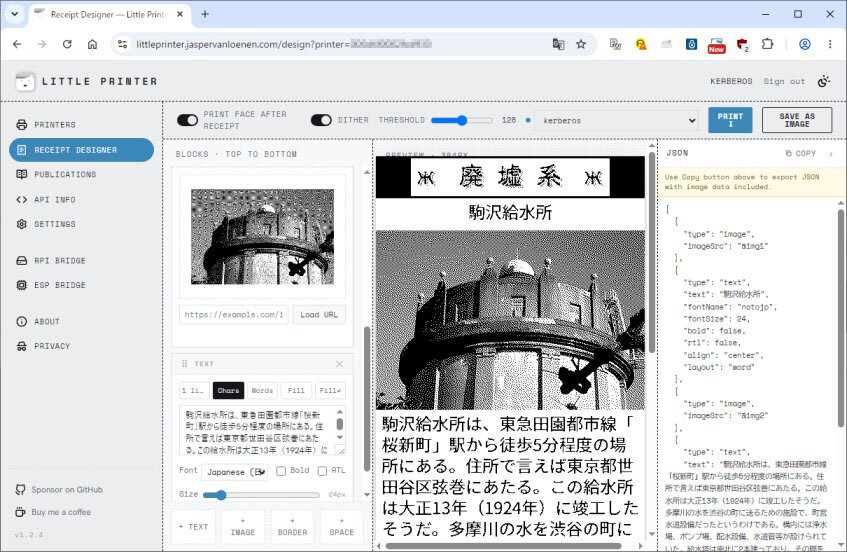Viewport: 847px width, 552px height.
Task: Open Buy me a coffee link
Action: 53,511
